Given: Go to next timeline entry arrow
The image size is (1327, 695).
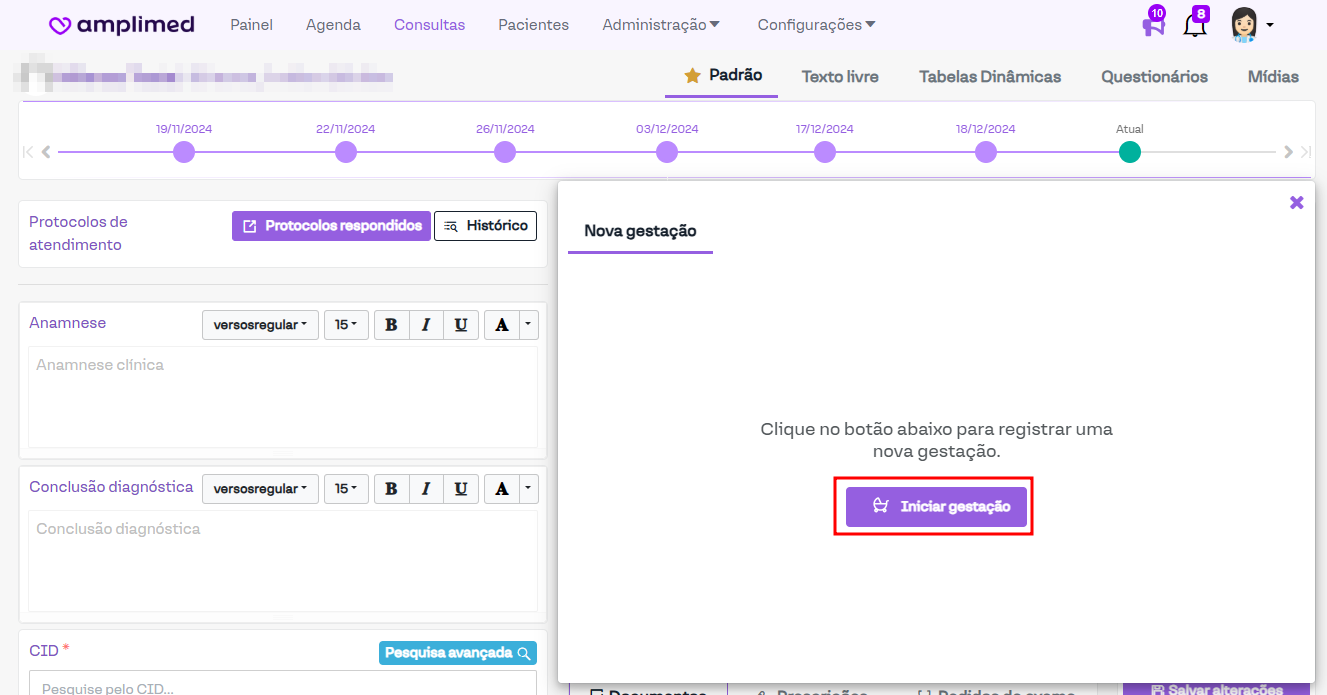Looking at the screenshot, I should tap(1288, 152).
